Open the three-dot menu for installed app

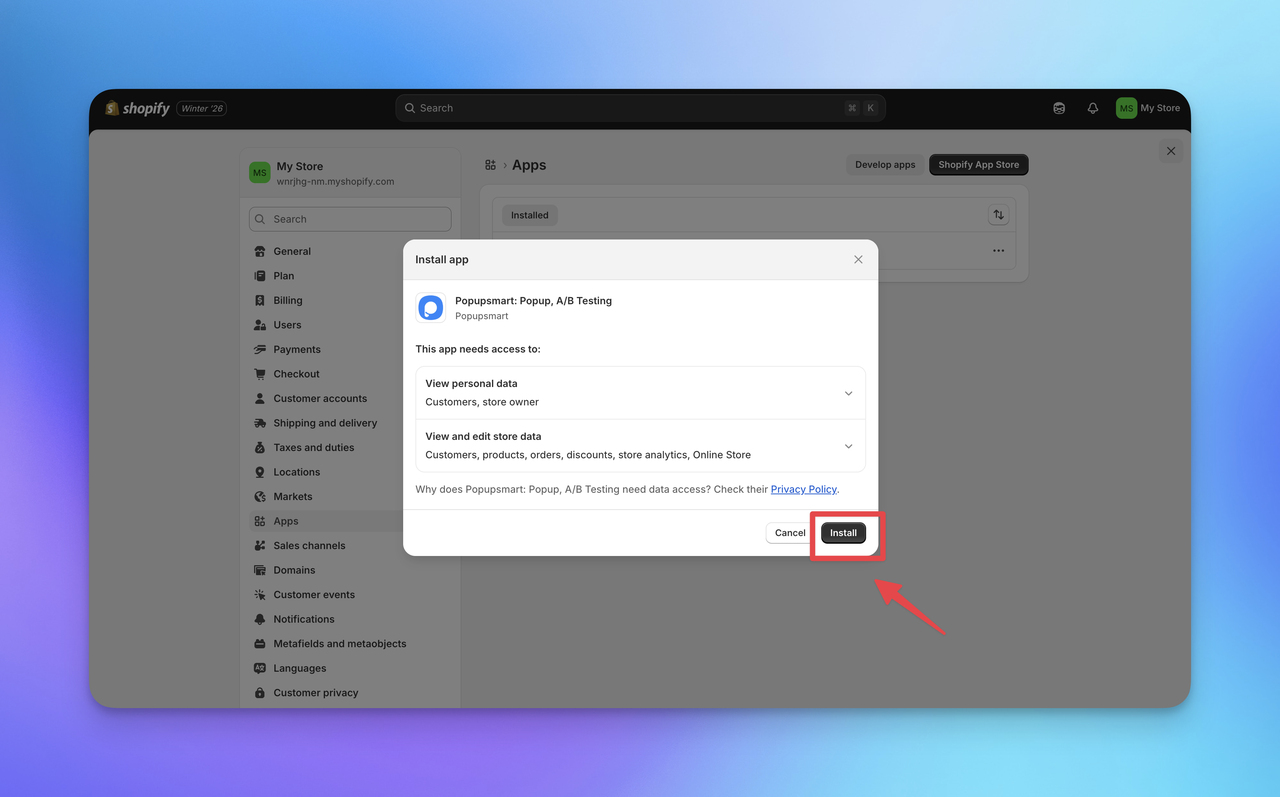(x=998, y=251)
